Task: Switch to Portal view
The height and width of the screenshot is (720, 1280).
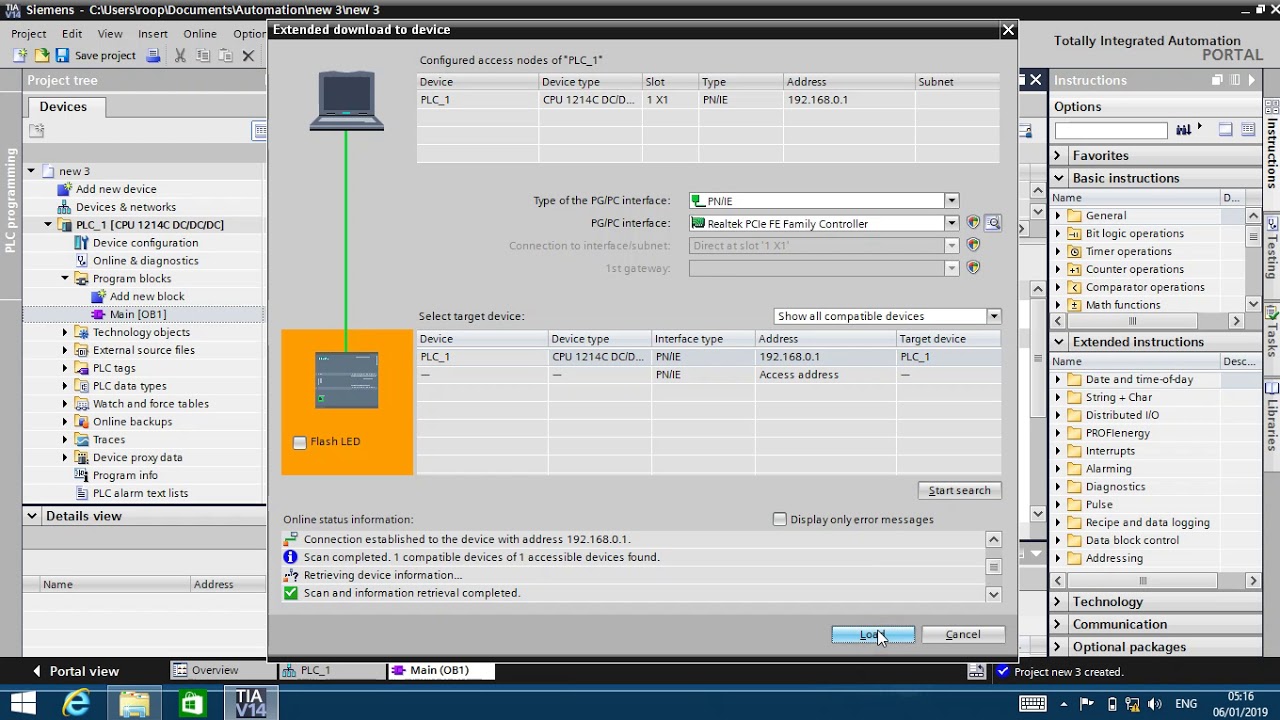Action: tap(76, 671)
